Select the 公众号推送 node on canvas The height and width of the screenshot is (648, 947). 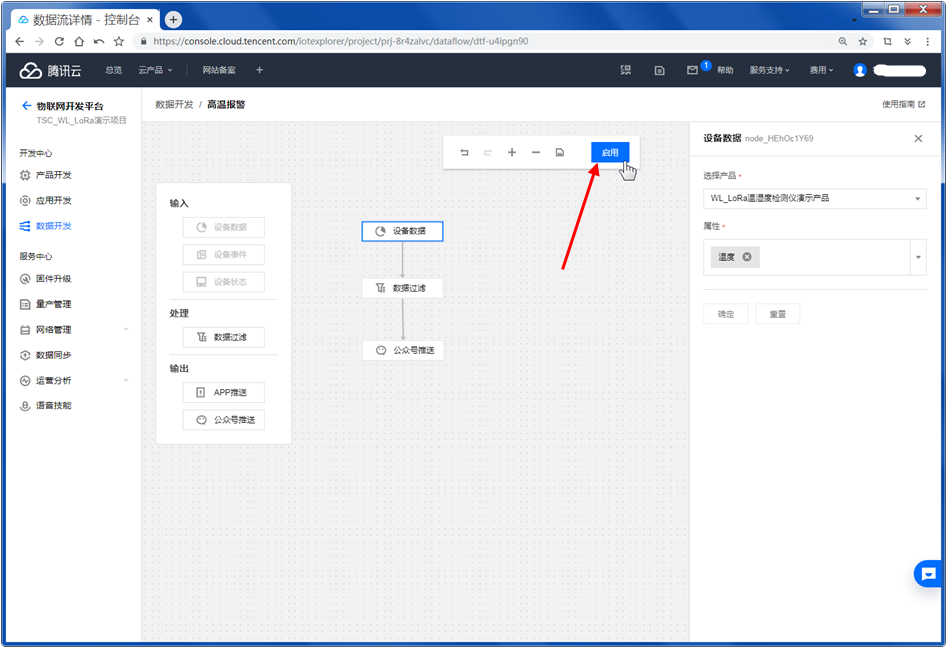(403, 350)
